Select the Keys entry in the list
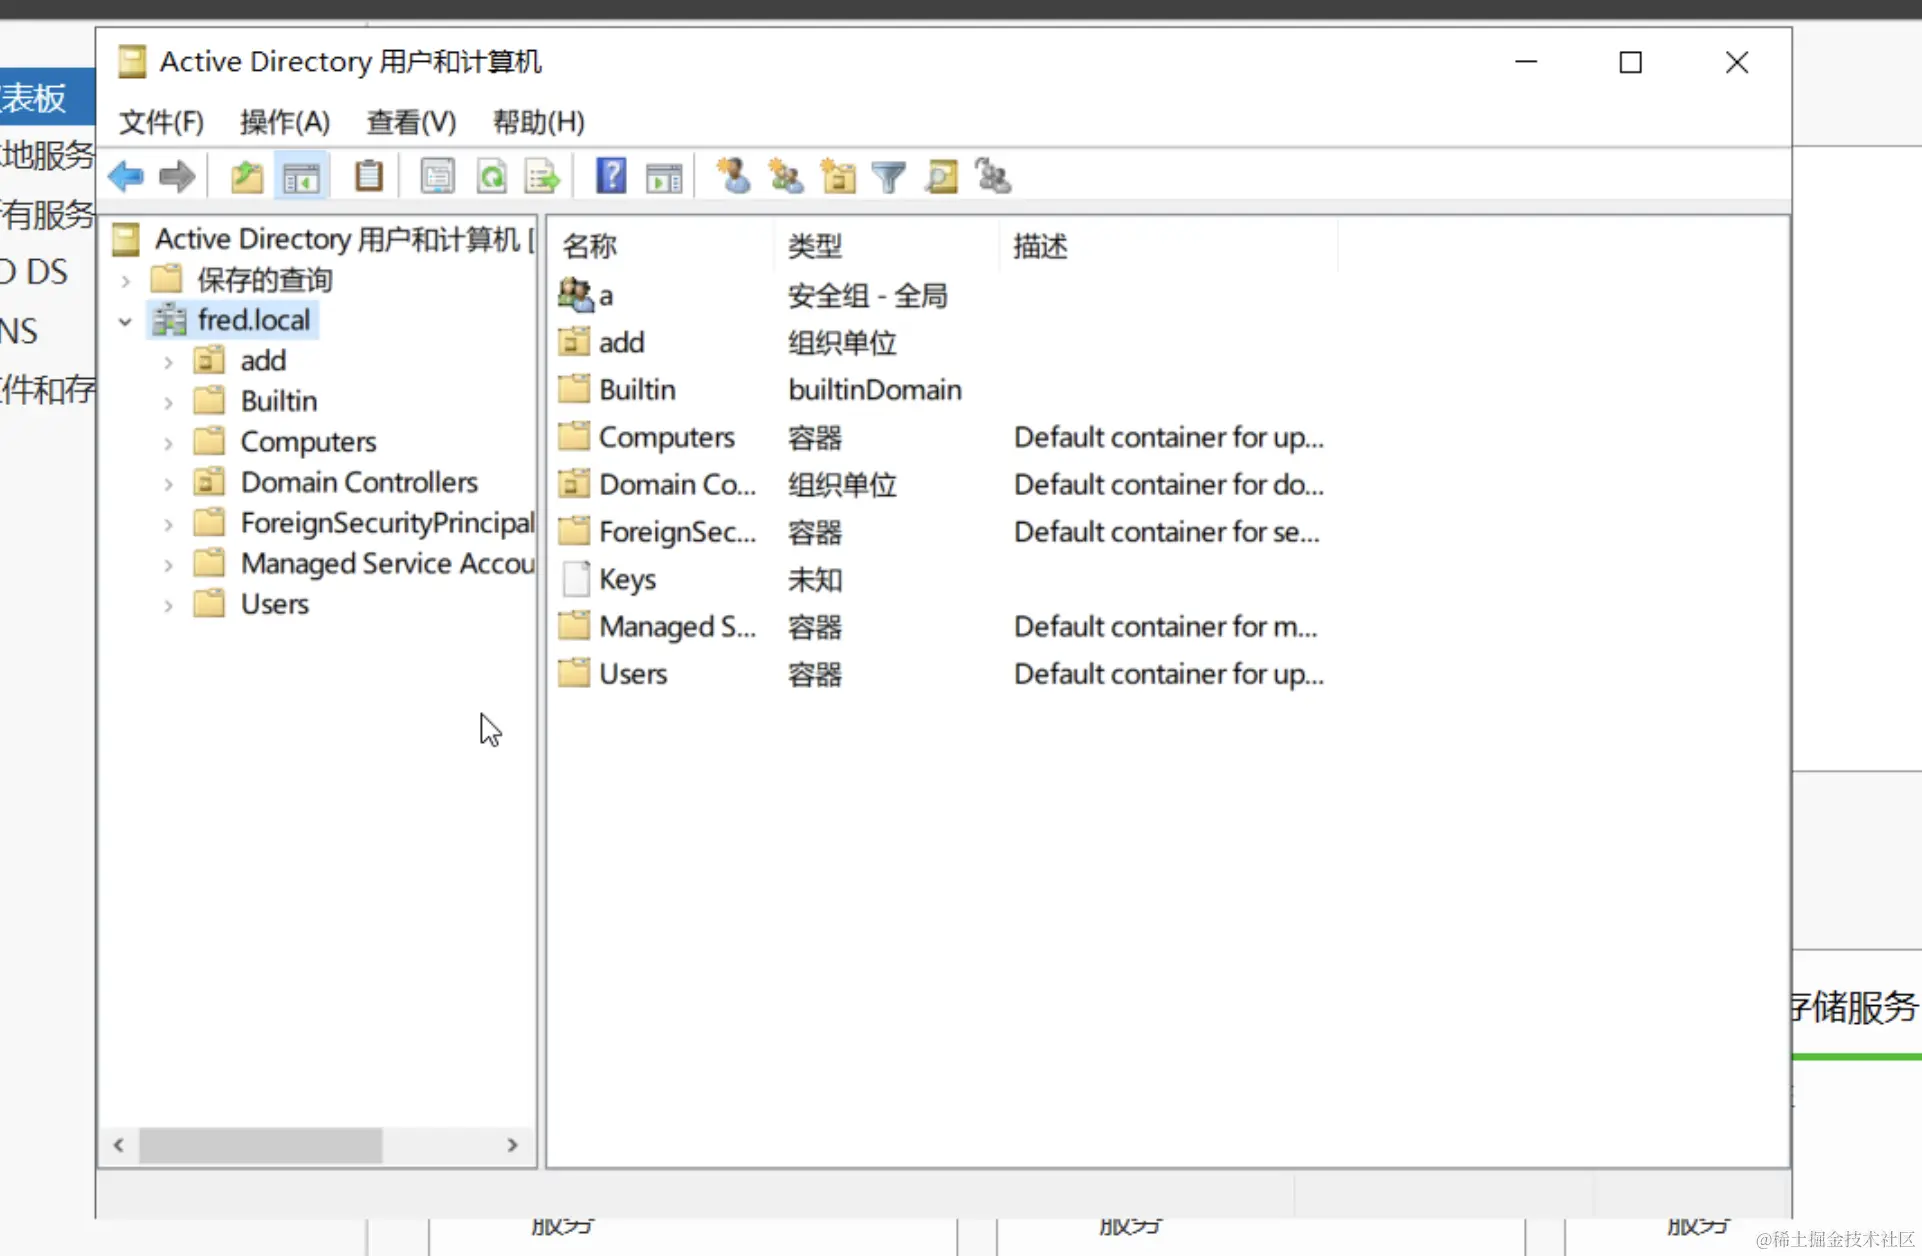The width and height of the screenshot is (1922, 1256). pyautogui.click(x=627, y=580)
